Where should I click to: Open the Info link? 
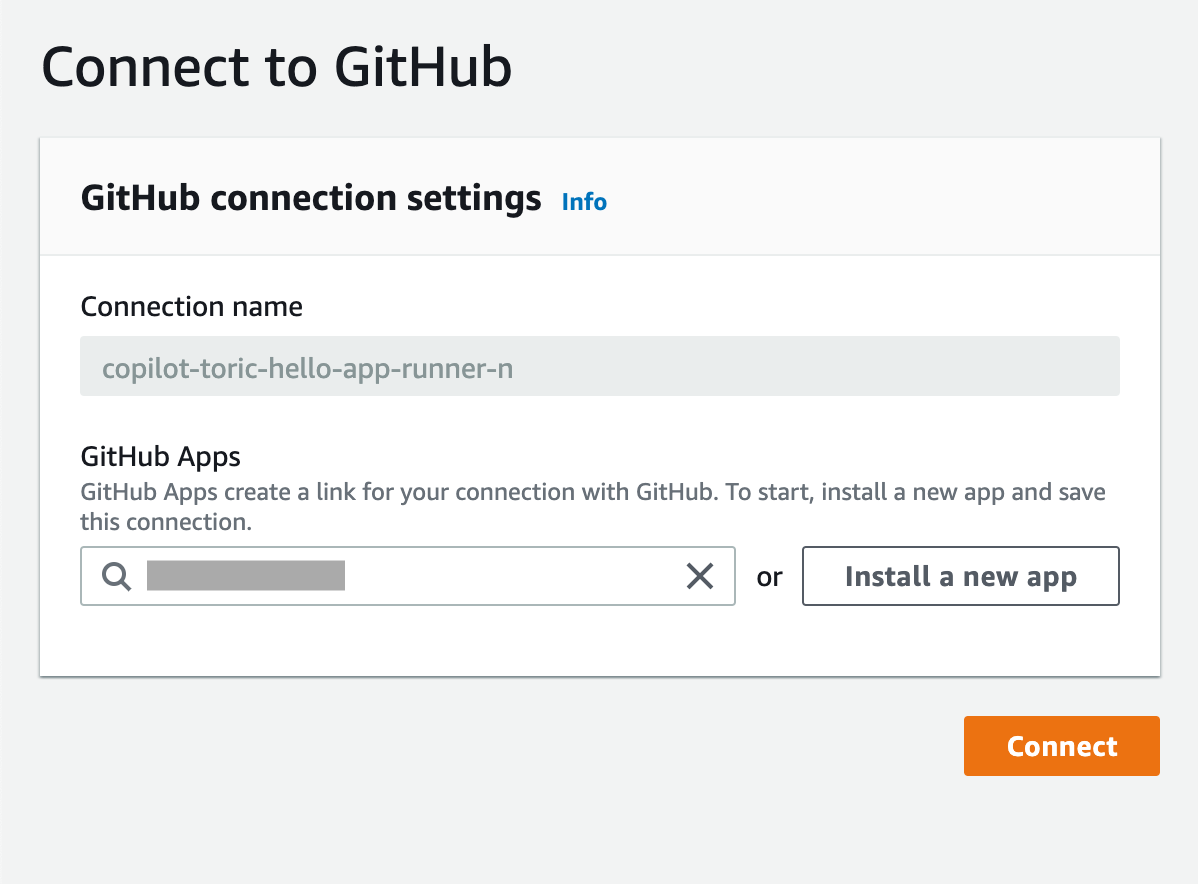click(584, 202)
